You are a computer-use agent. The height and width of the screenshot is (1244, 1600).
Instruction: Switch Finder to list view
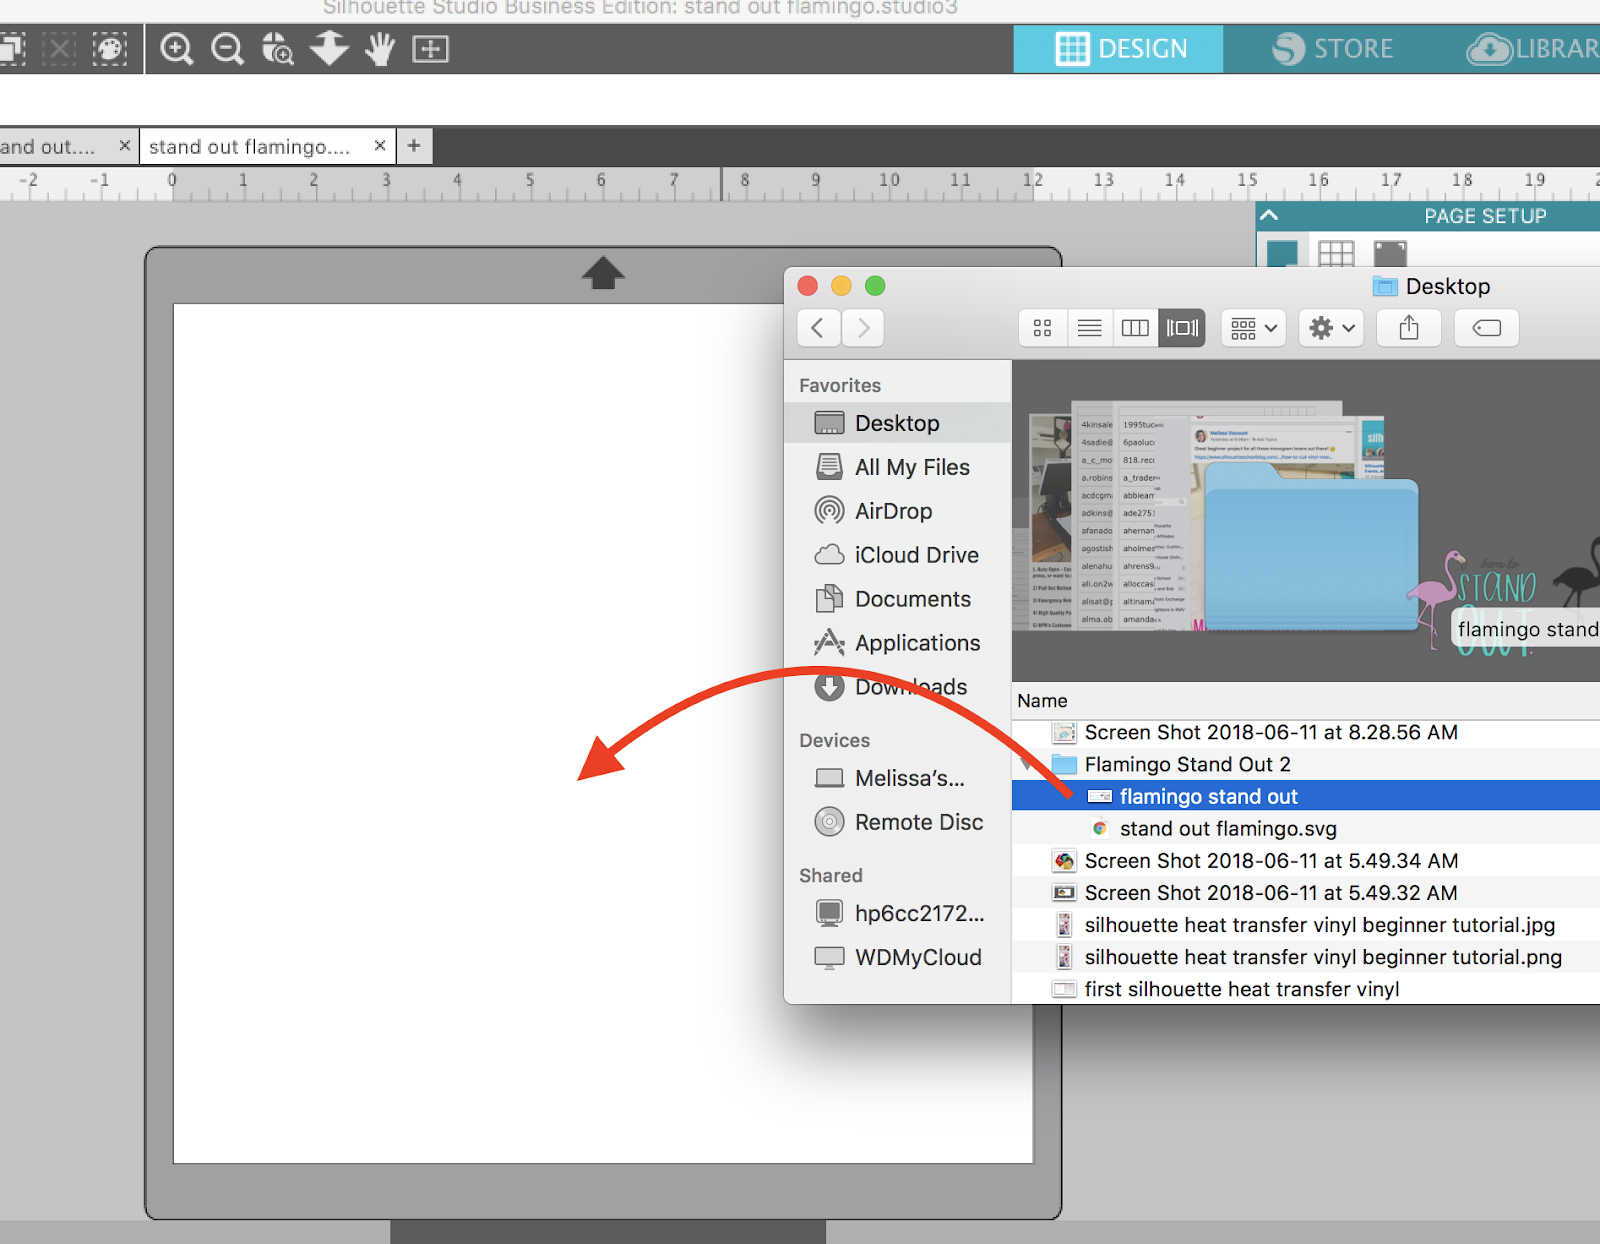coord(1089,327)
